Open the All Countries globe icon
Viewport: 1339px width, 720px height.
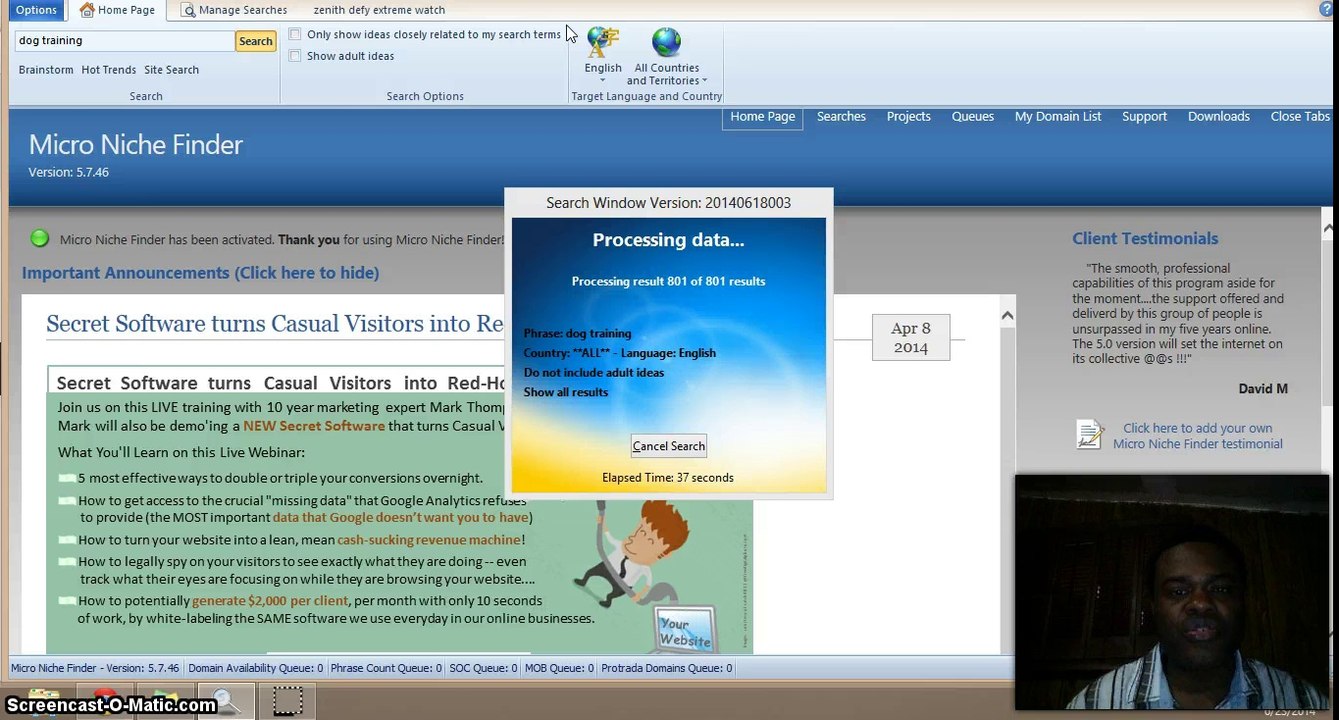pos(666,43)
